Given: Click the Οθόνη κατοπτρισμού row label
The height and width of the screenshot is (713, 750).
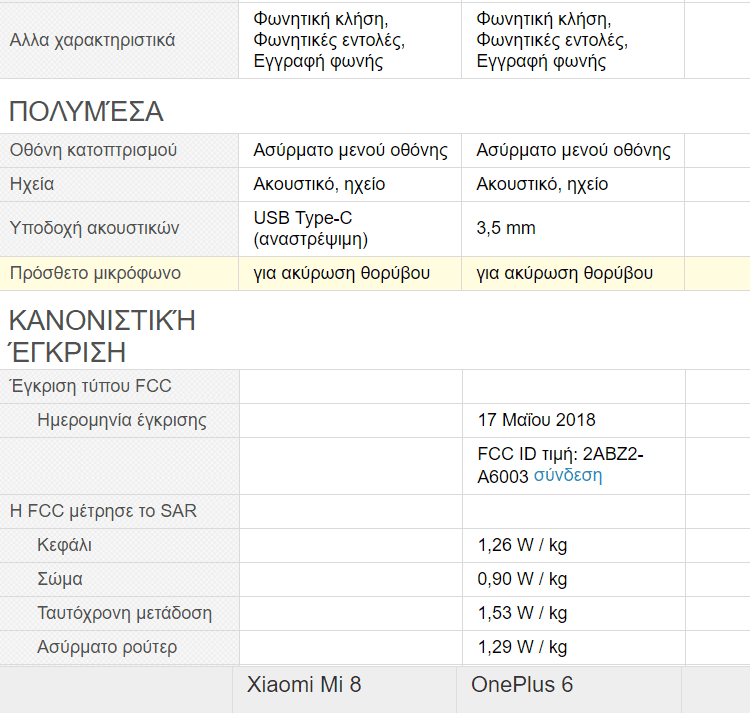Looking at the screenshot, I should pos(93,151).
